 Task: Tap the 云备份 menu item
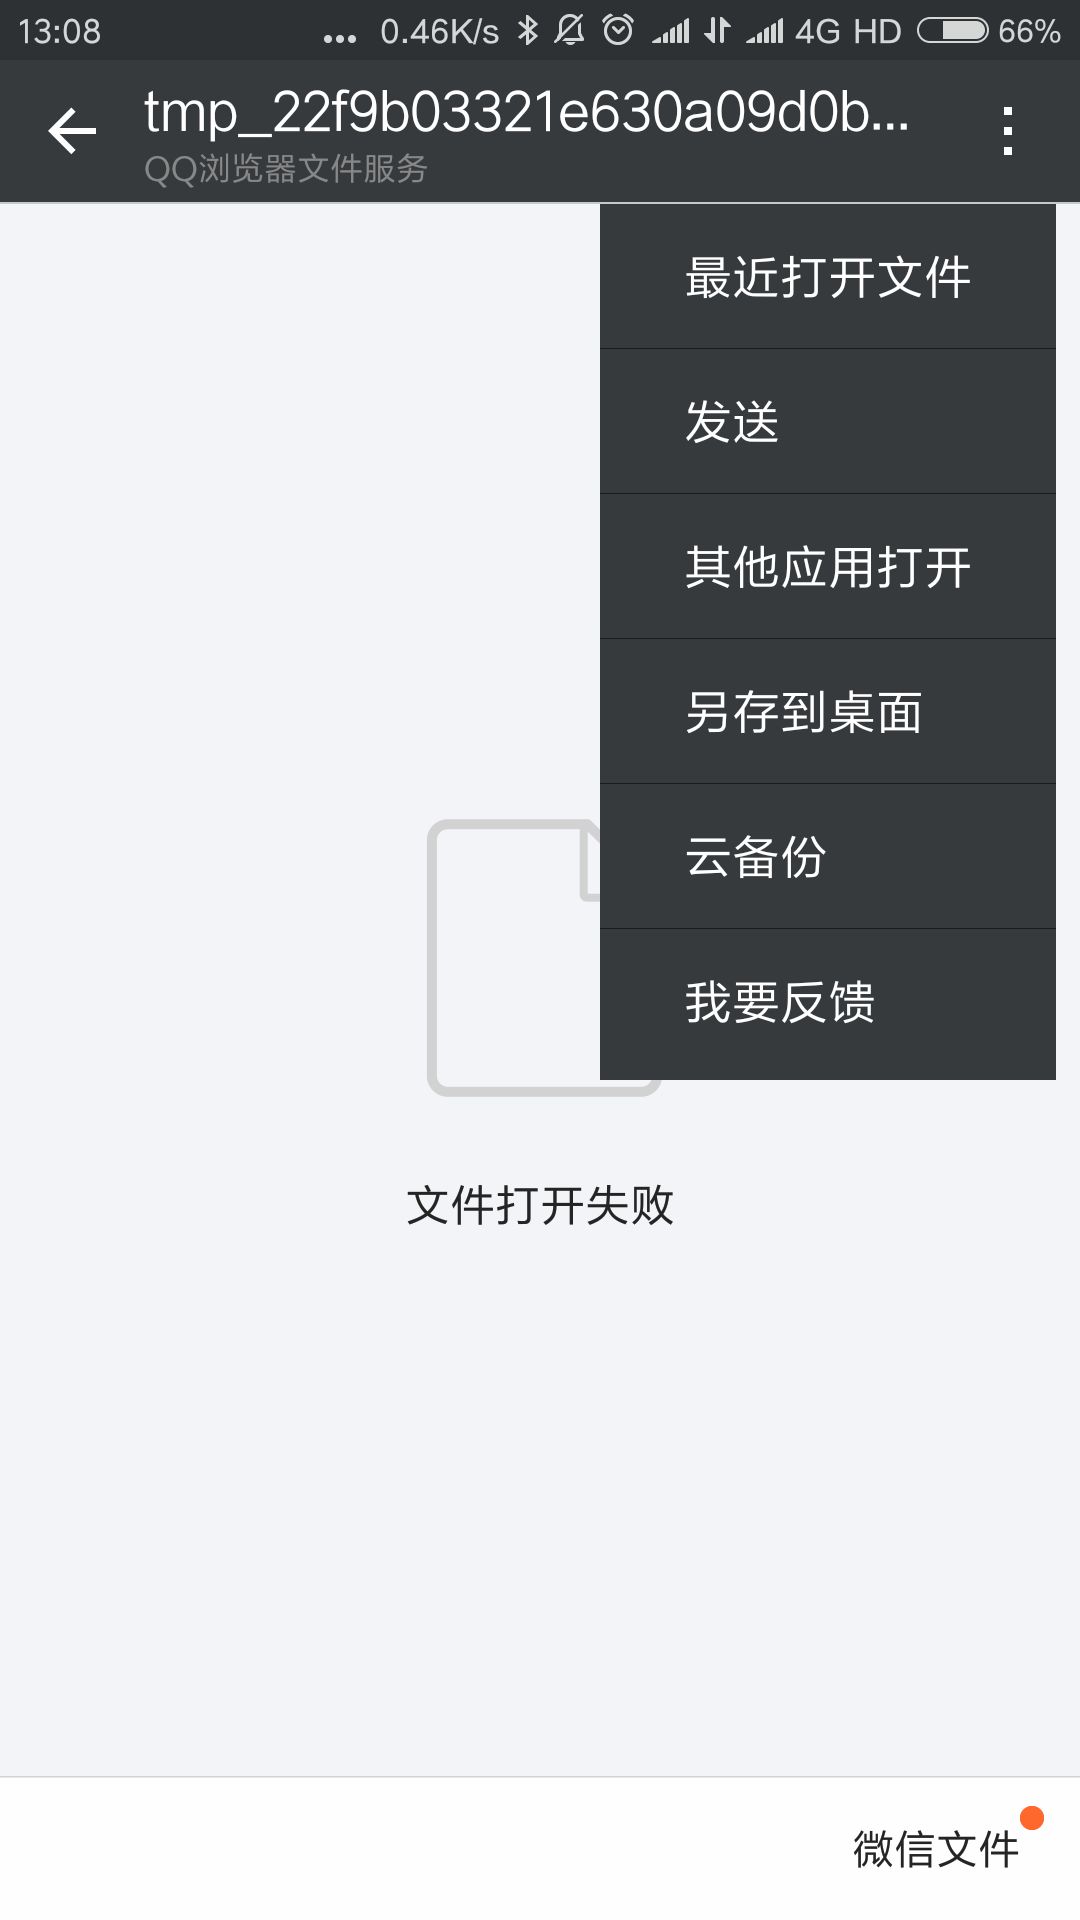click(x=828, y=857)
